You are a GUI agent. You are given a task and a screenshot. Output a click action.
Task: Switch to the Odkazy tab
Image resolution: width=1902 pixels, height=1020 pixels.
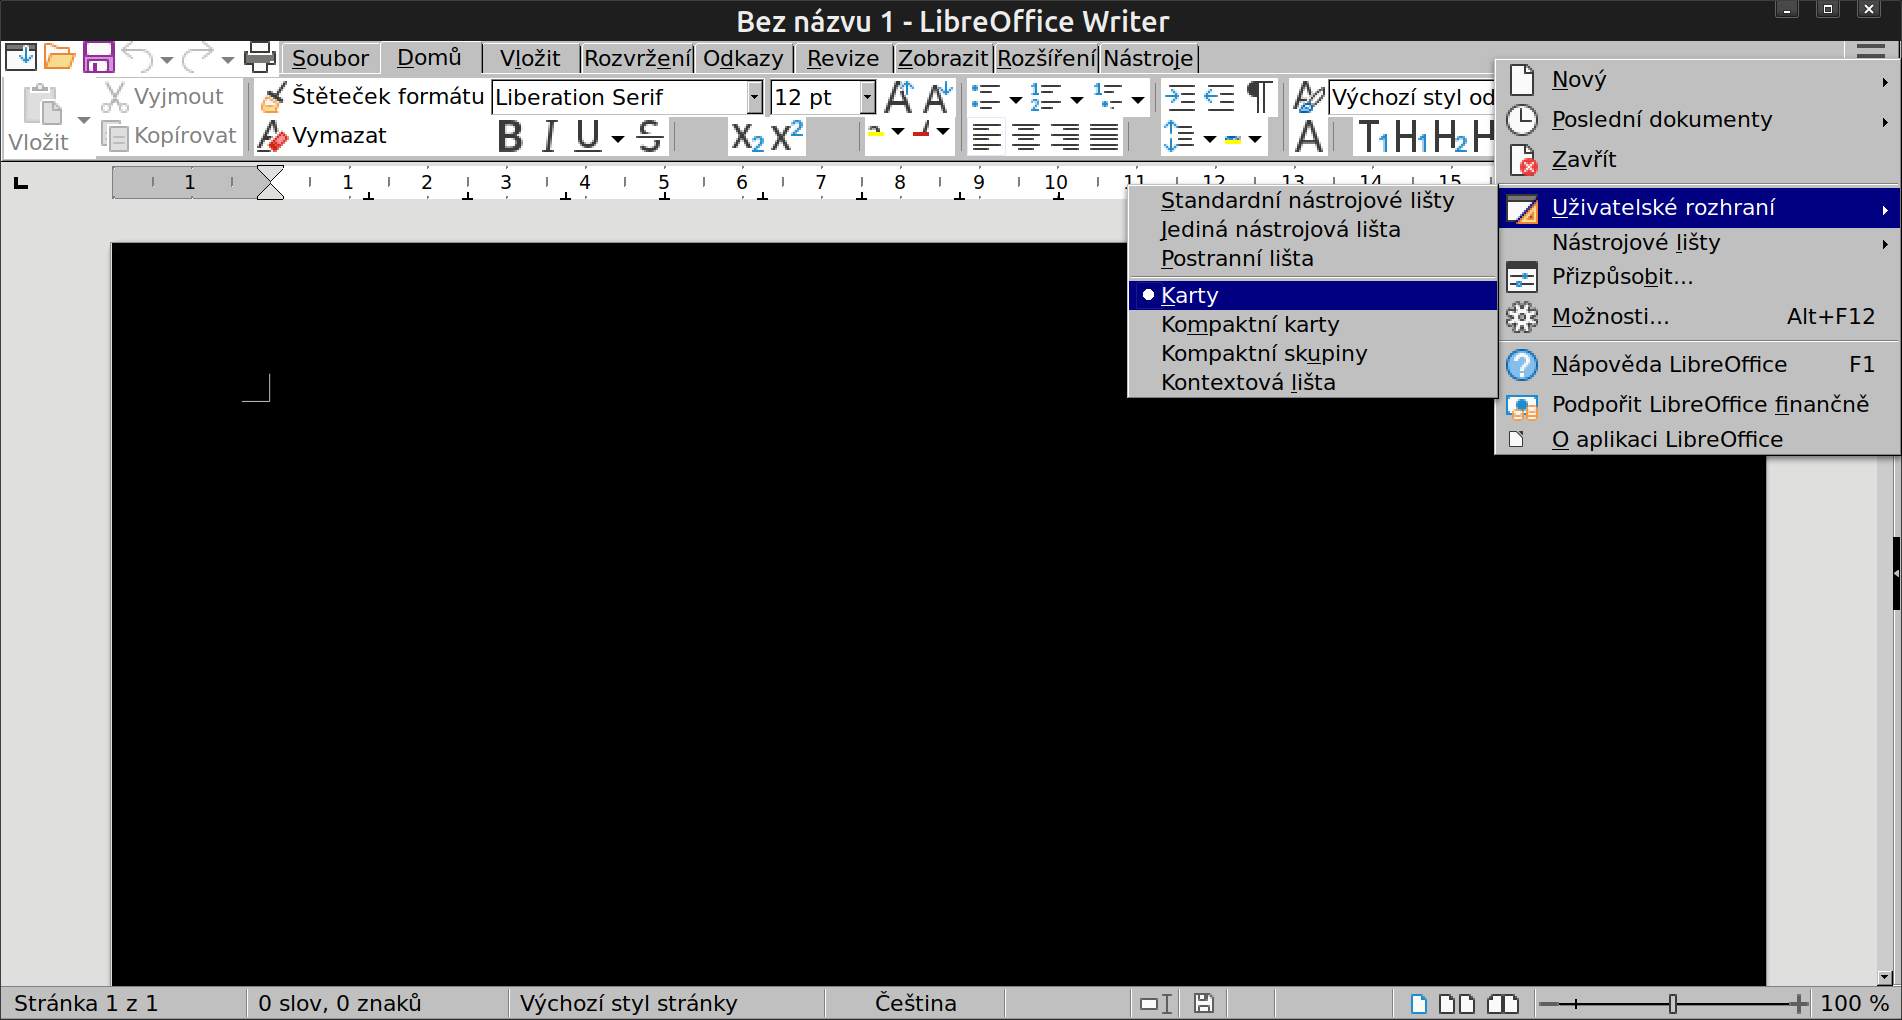743,58
